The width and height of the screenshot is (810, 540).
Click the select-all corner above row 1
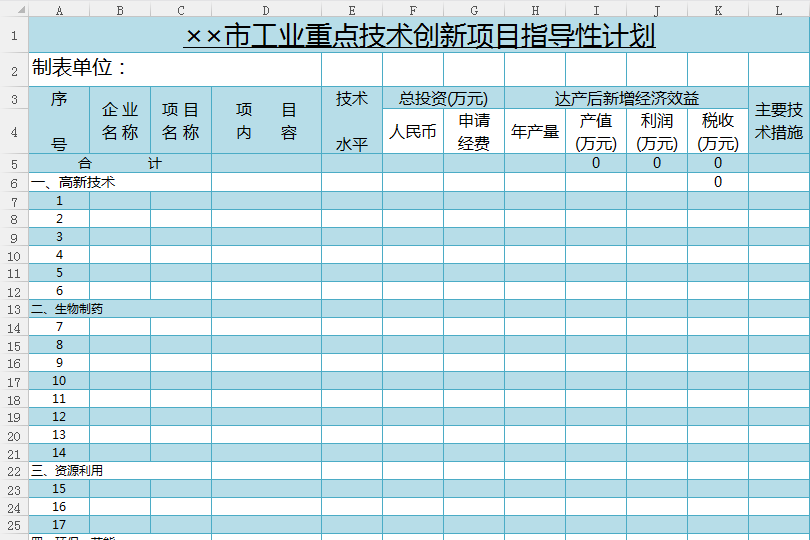tap(14, 10)
